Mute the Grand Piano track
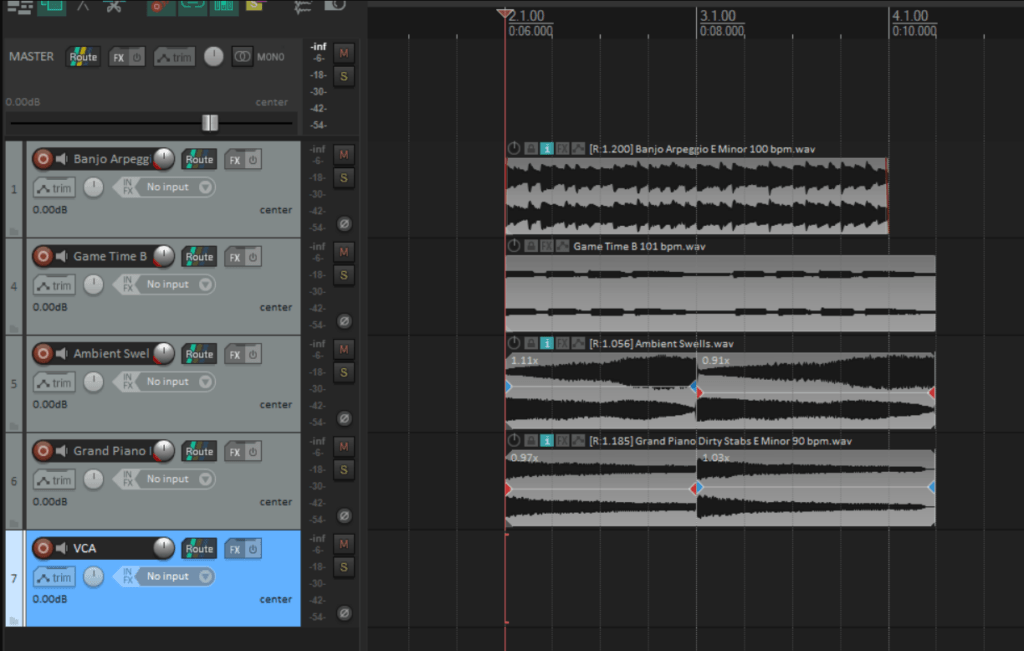Viewport: 1024px width, 651px height. [344, 447]
